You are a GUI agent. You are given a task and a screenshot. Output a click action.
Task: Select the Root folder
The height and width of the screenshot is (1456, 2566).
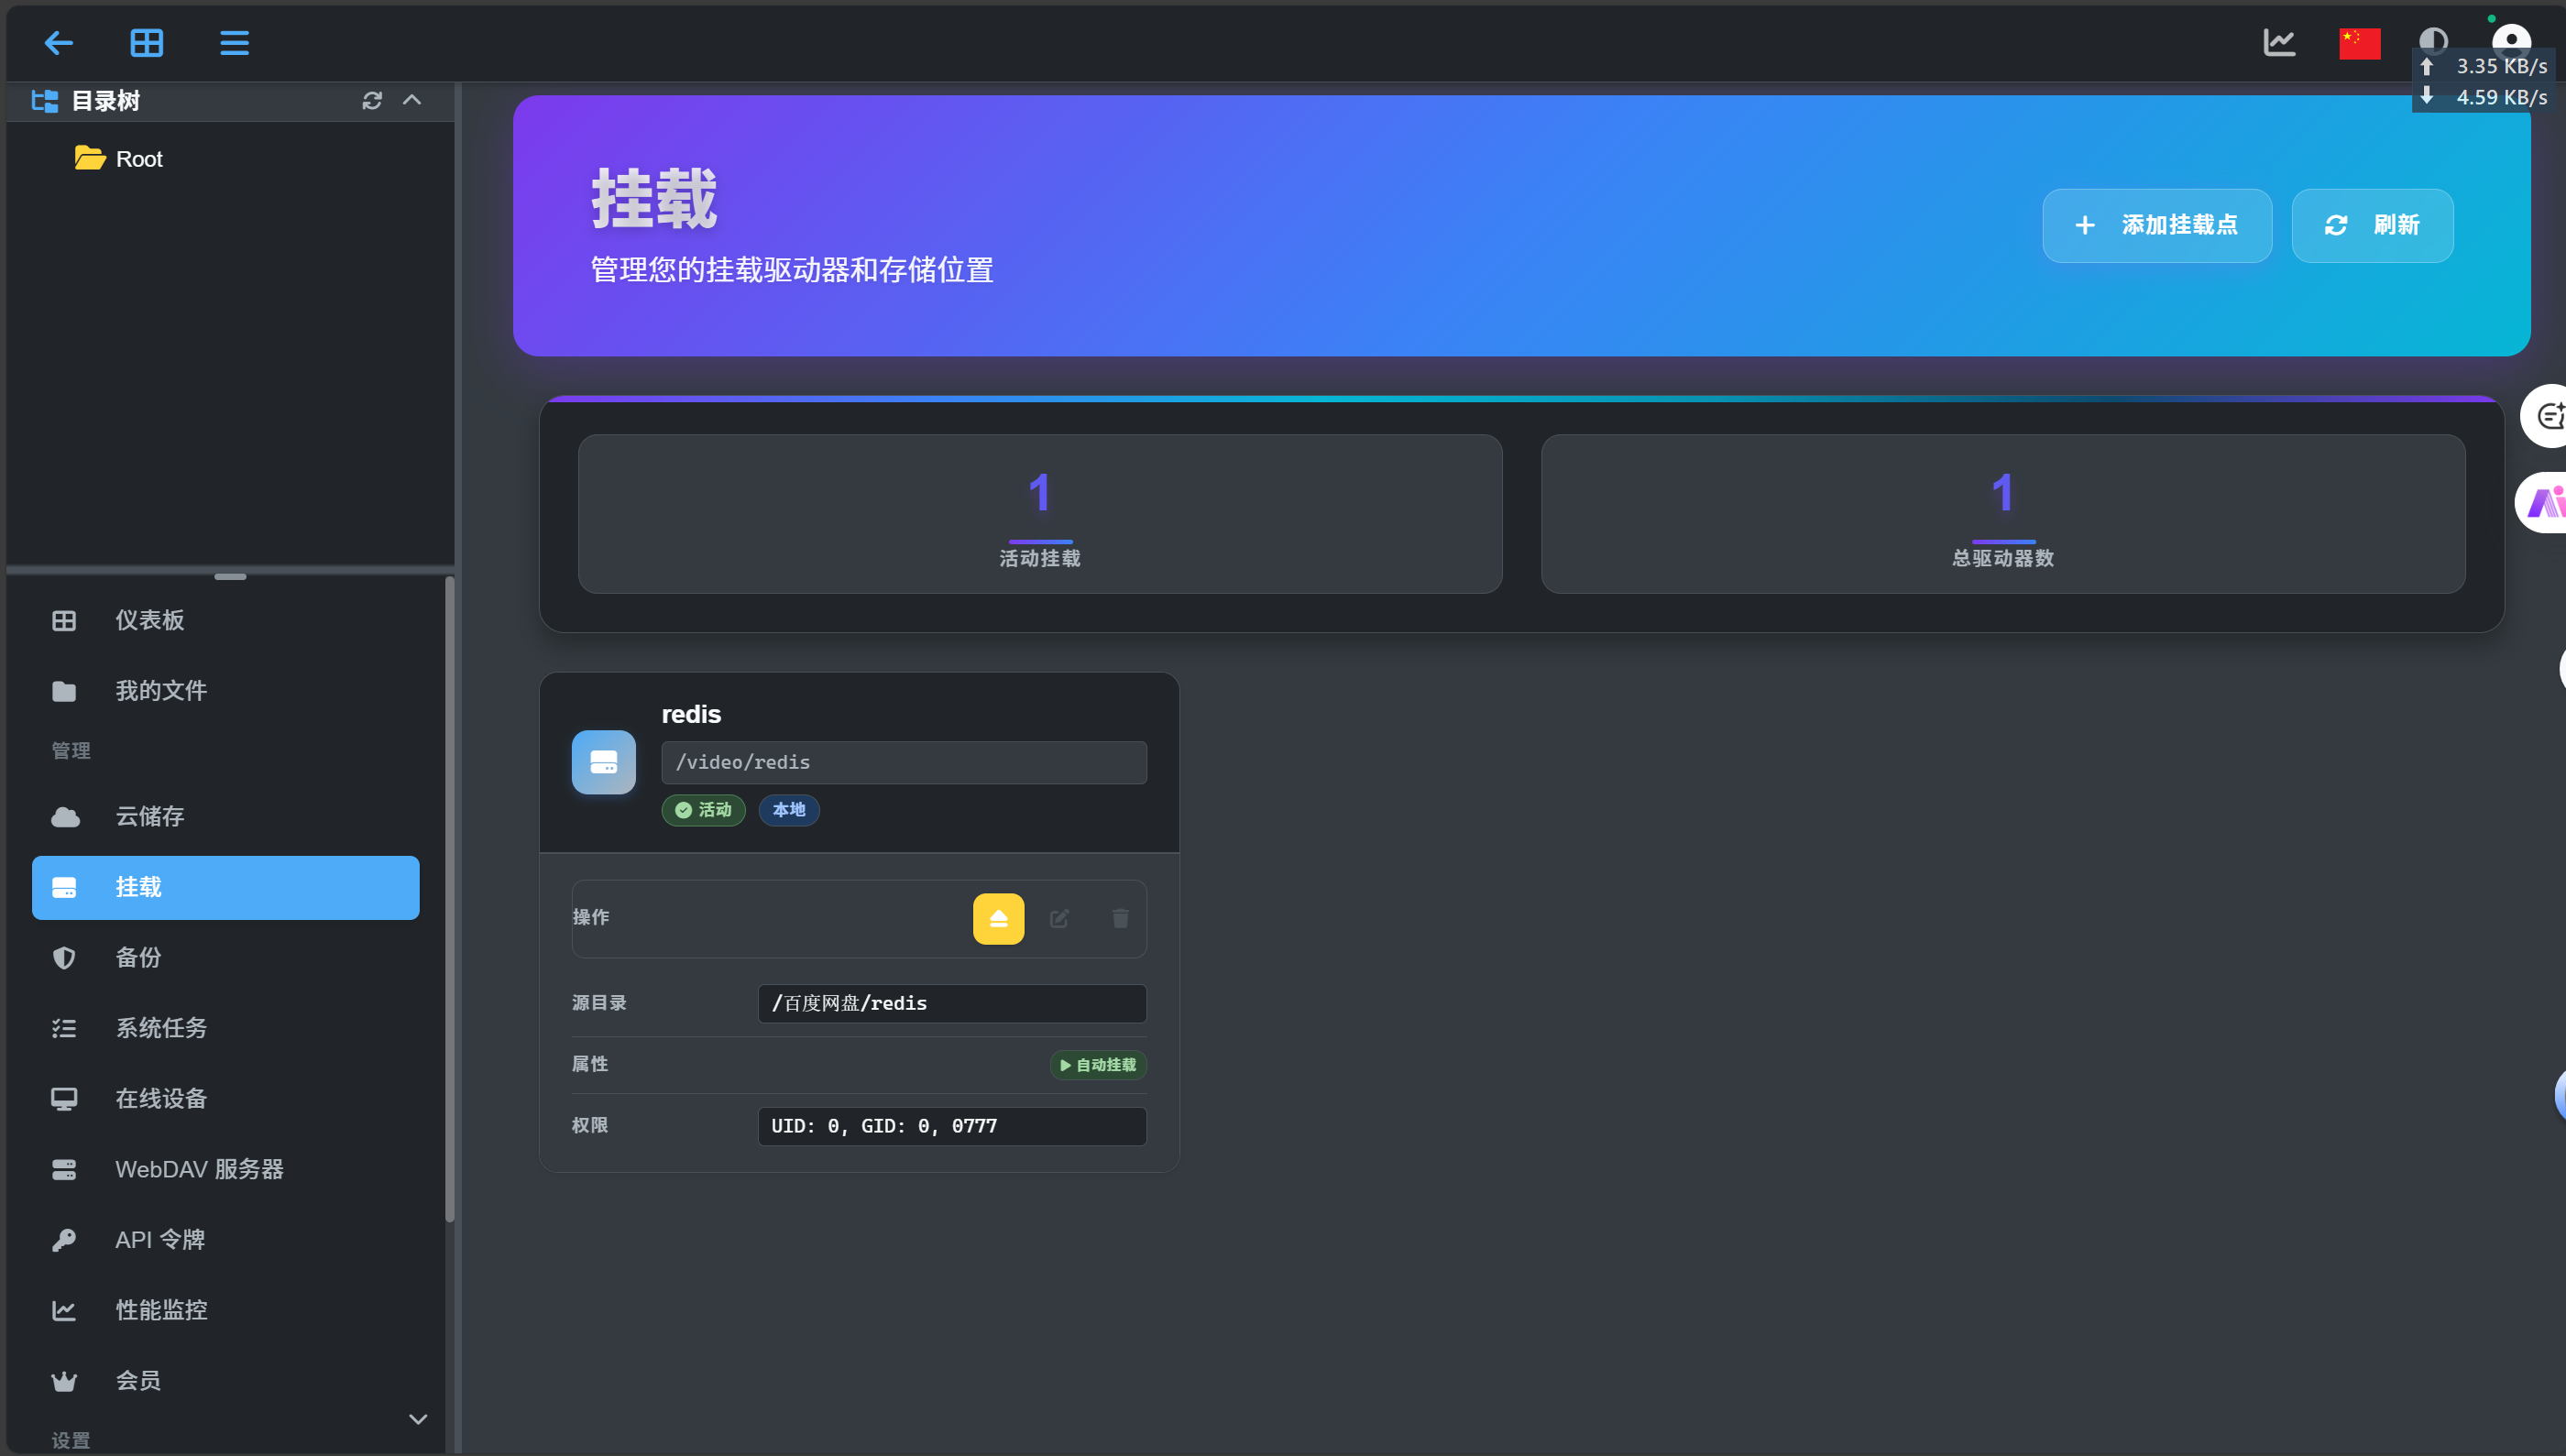[138, 159]
